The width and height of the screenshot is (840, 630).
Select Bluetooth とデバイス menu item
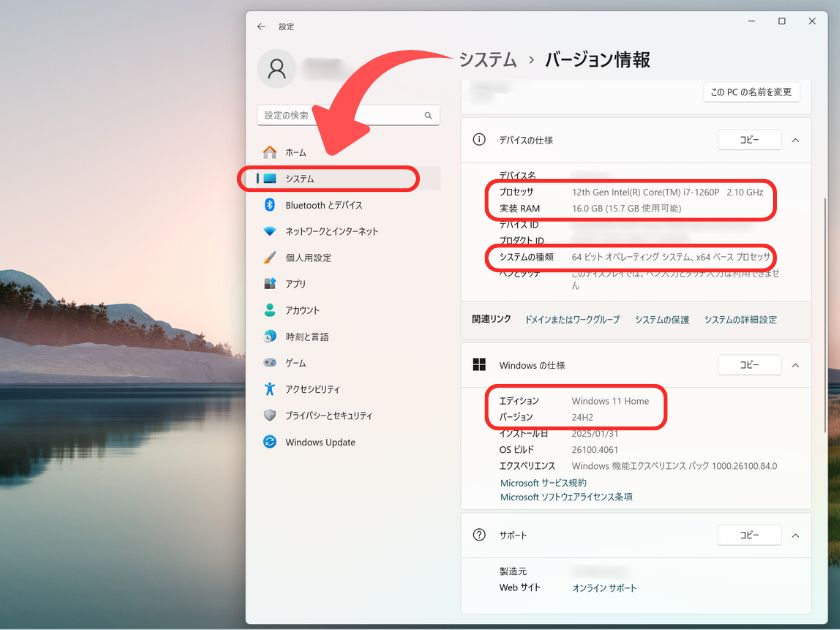(349, 205)
